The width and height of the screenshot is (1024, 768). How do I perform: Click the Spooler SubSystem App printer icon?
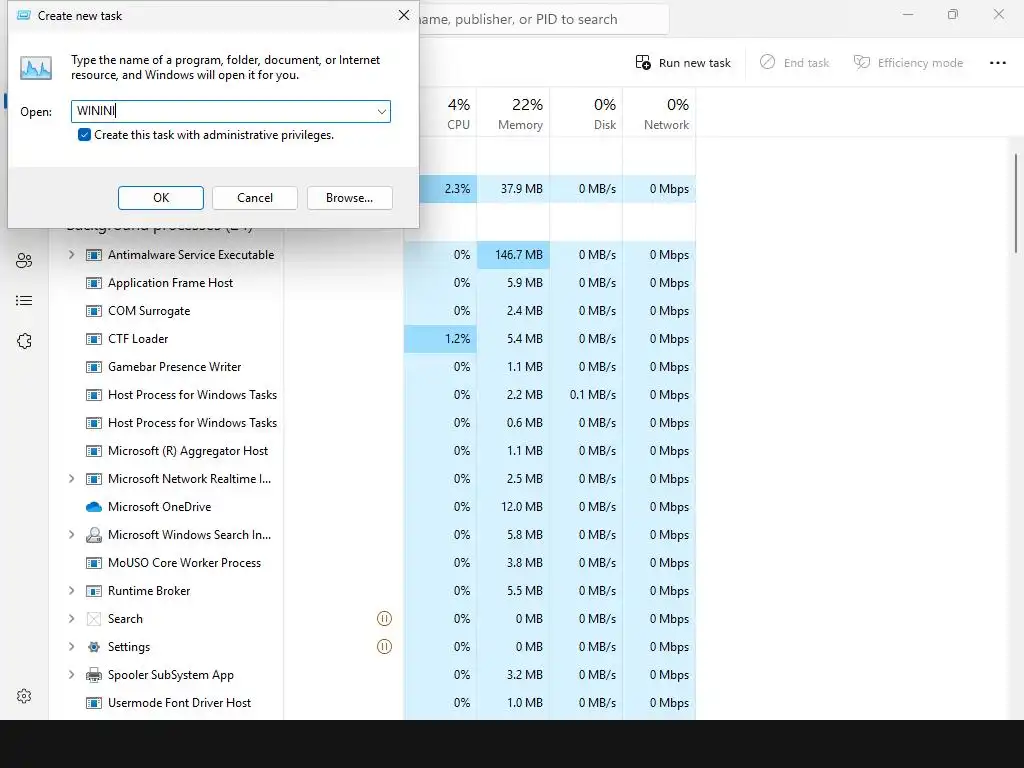click(94, 675)
